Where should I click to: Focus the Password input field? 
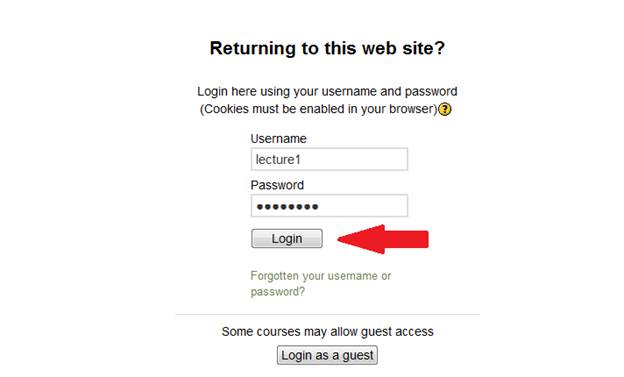pos(329,206)
